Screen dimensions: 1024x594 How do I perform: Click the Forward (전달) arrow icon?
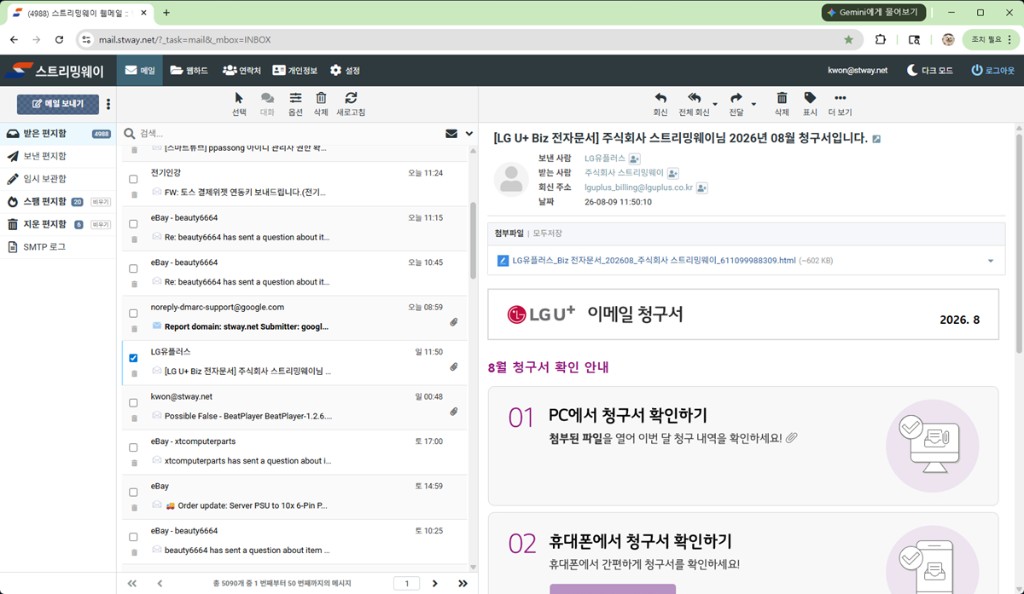(736, 98)
